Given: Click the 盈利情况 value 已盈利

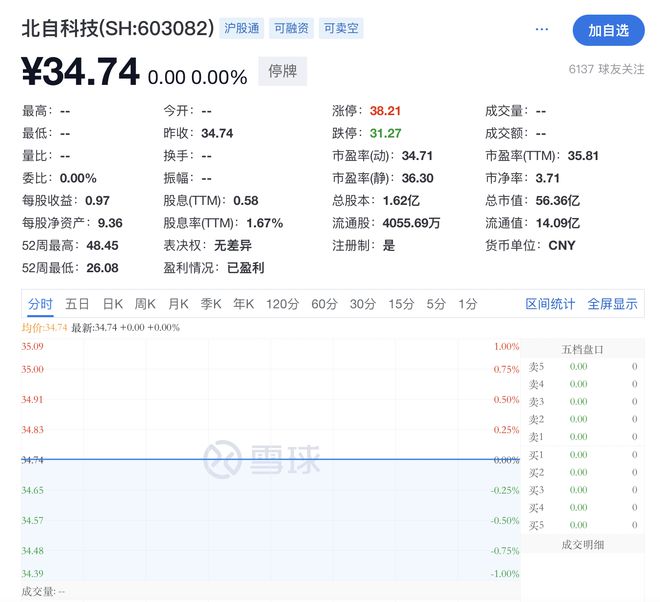Looking at the screenshot, I should (245, 268).
